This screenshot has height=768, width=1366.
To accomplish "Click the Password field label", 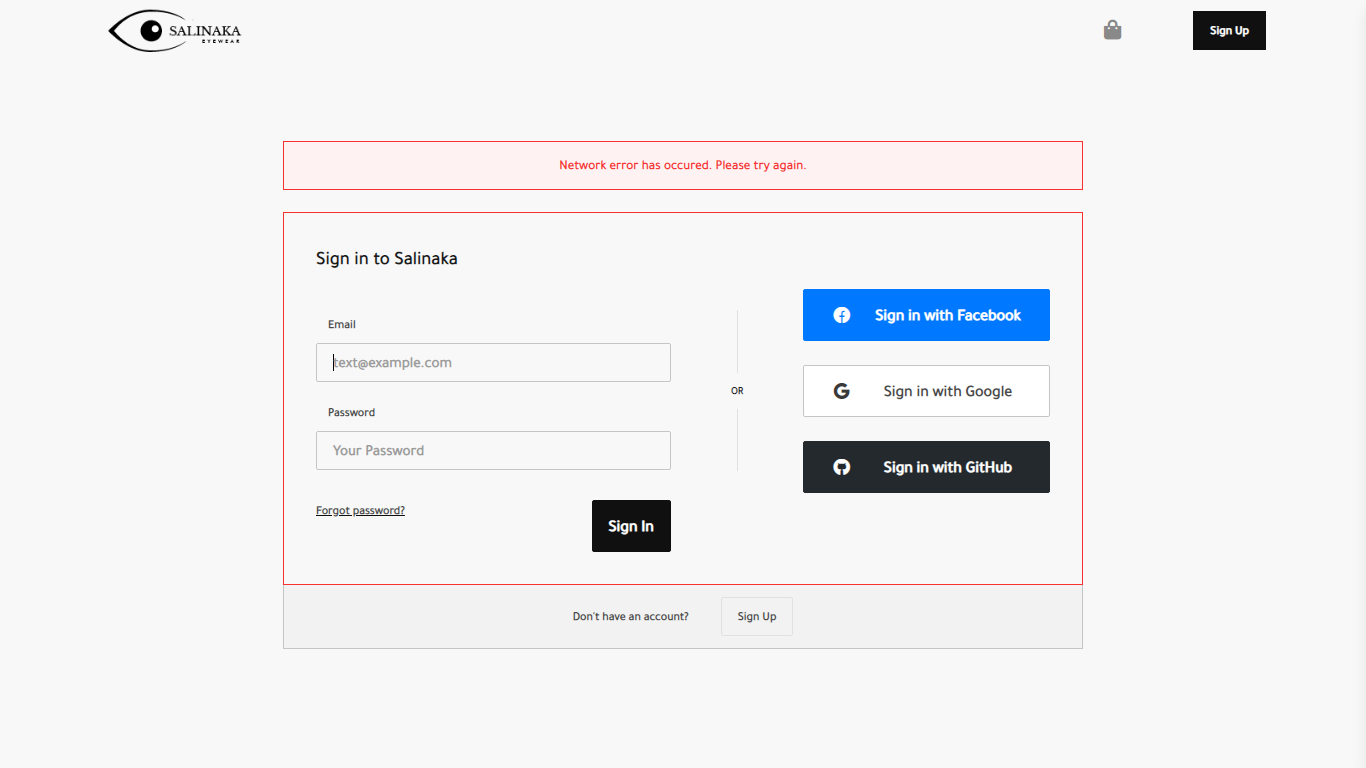I will pos(351,412).
